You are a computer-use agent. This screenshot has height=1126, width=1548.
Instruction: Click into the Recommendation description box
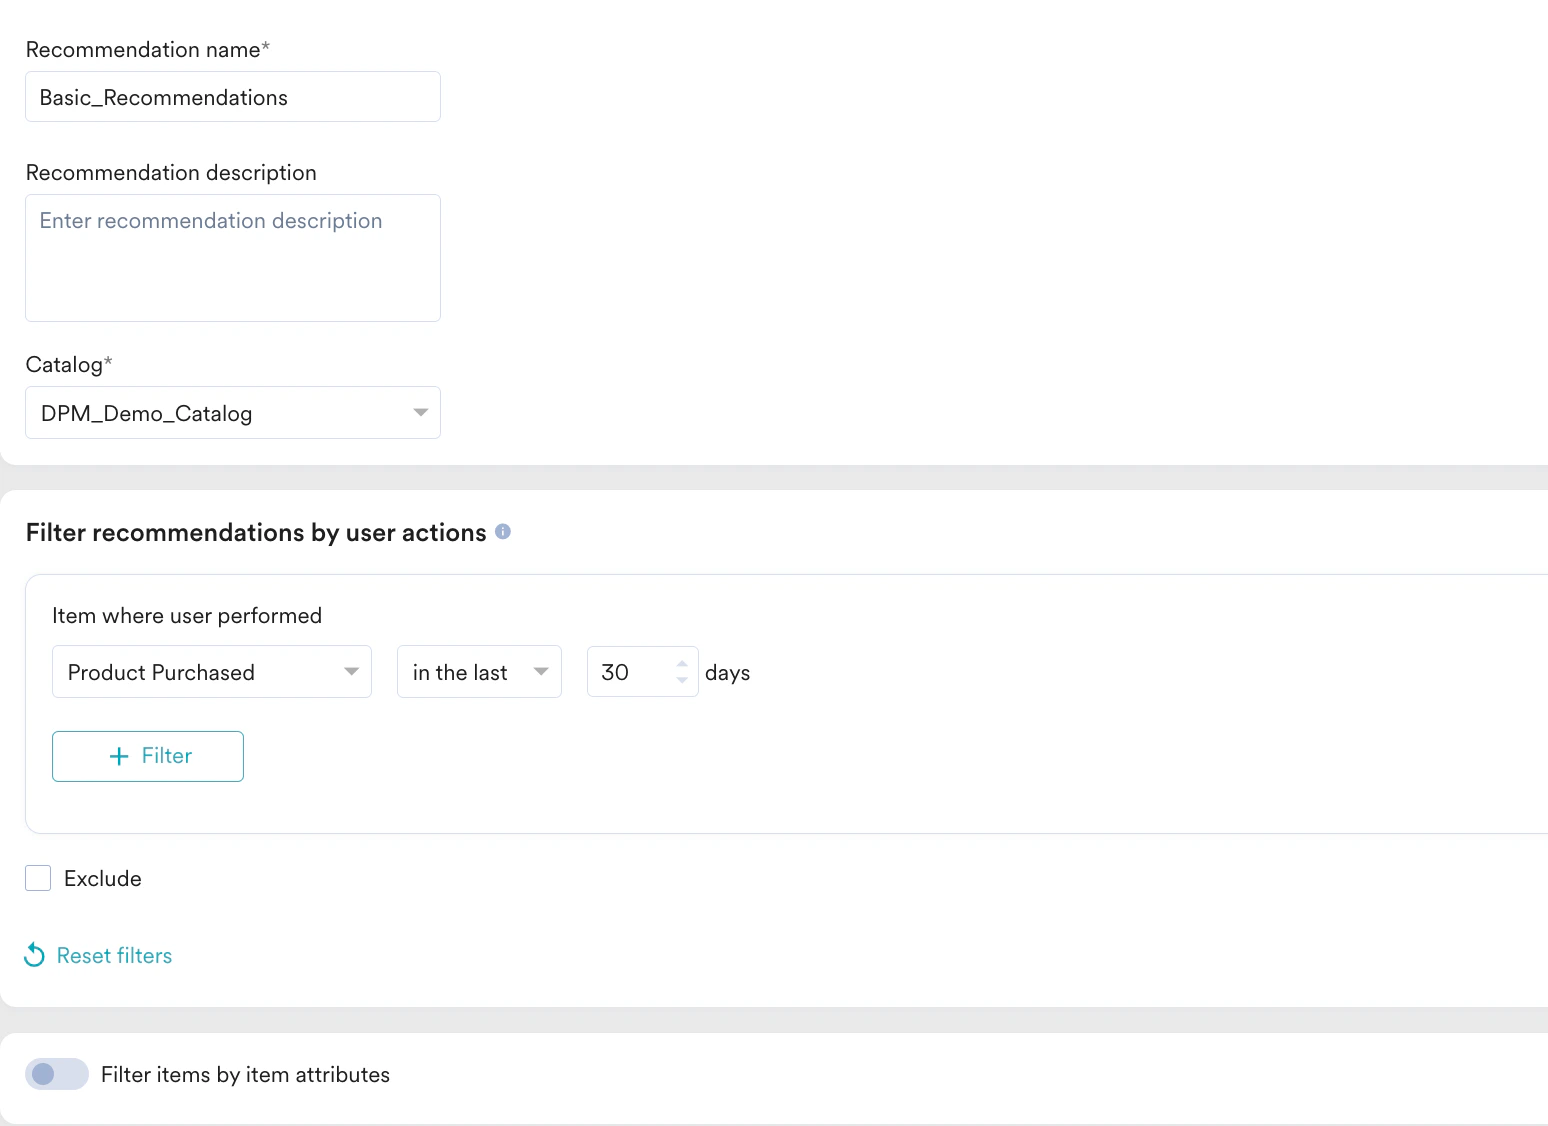232,258
